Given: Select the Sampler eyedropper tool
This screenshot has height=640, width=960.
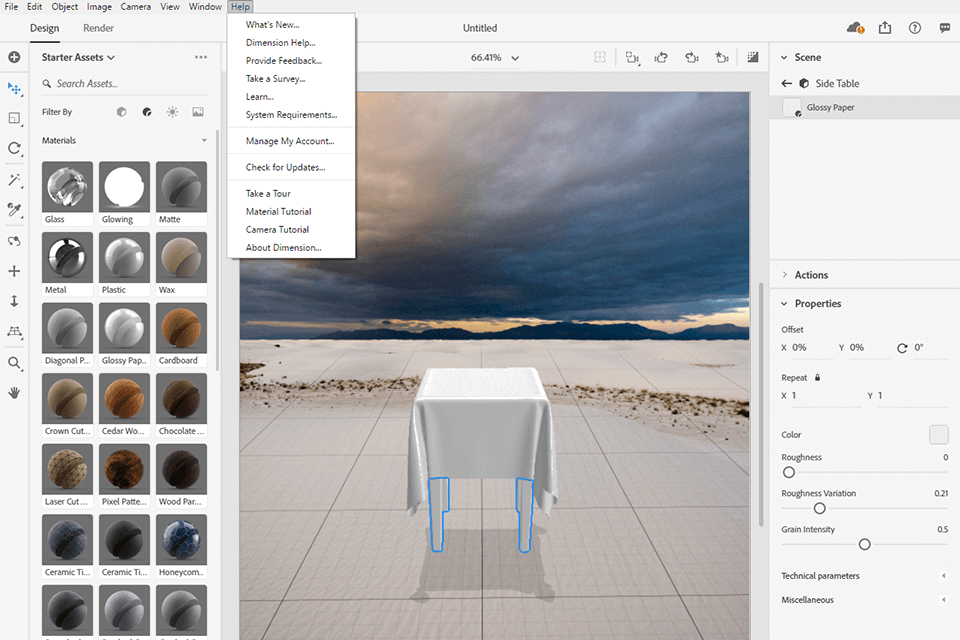Looking at the screenshot, I should [14, 210].
